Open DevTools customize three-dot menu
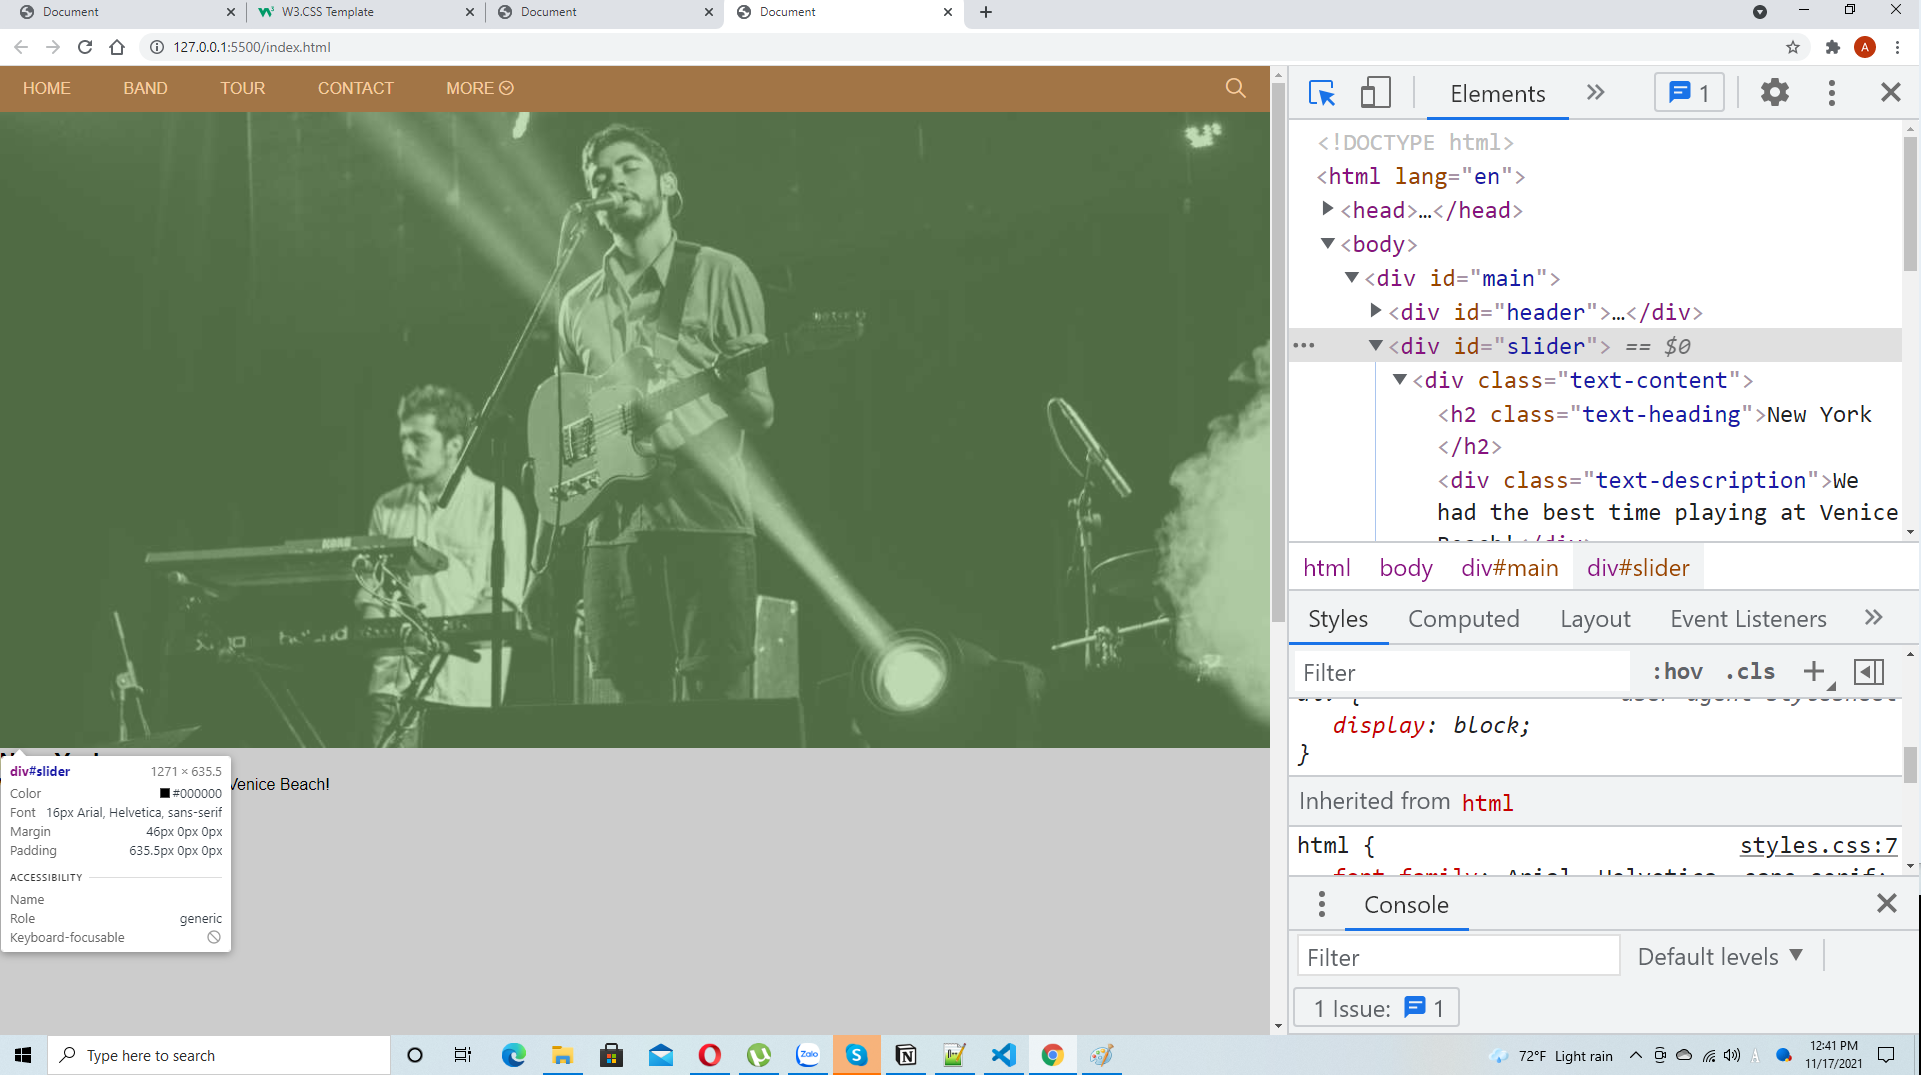The width and height of the screenshot is (1921, 1075). click(1831, 93)
